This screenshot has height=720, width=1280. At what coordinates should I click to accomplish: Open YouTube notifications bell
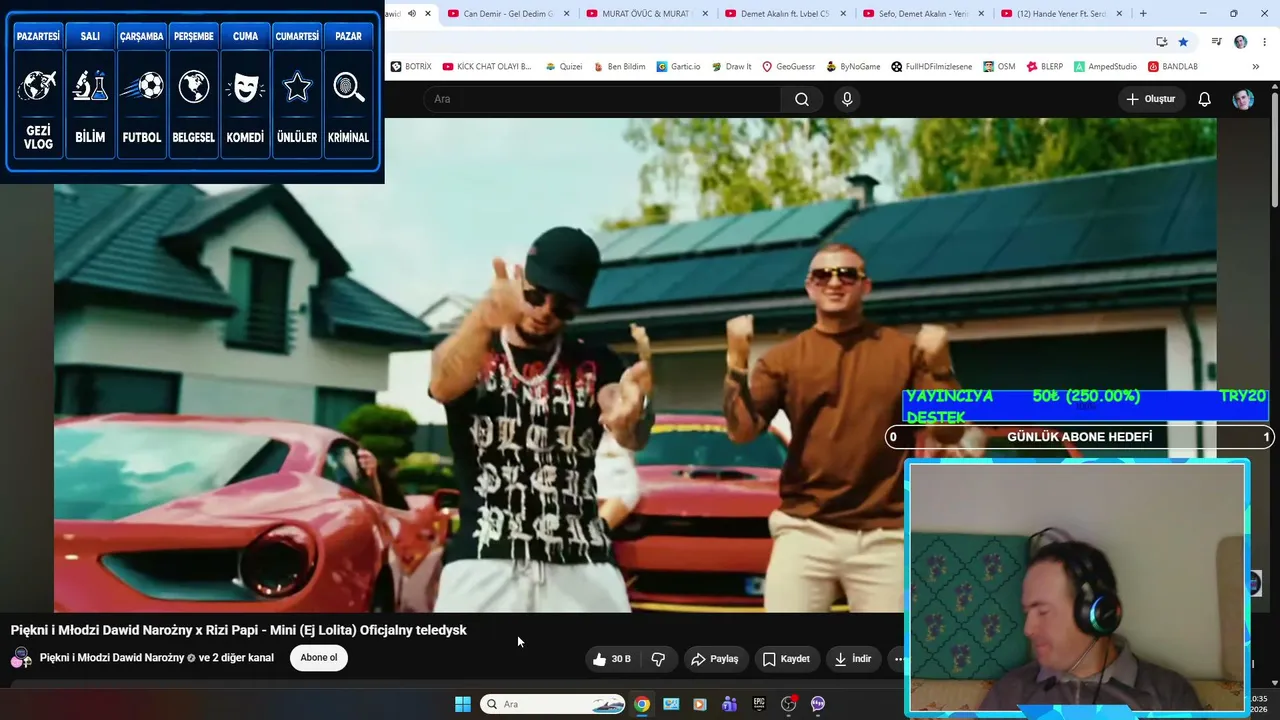point(1205,99)
